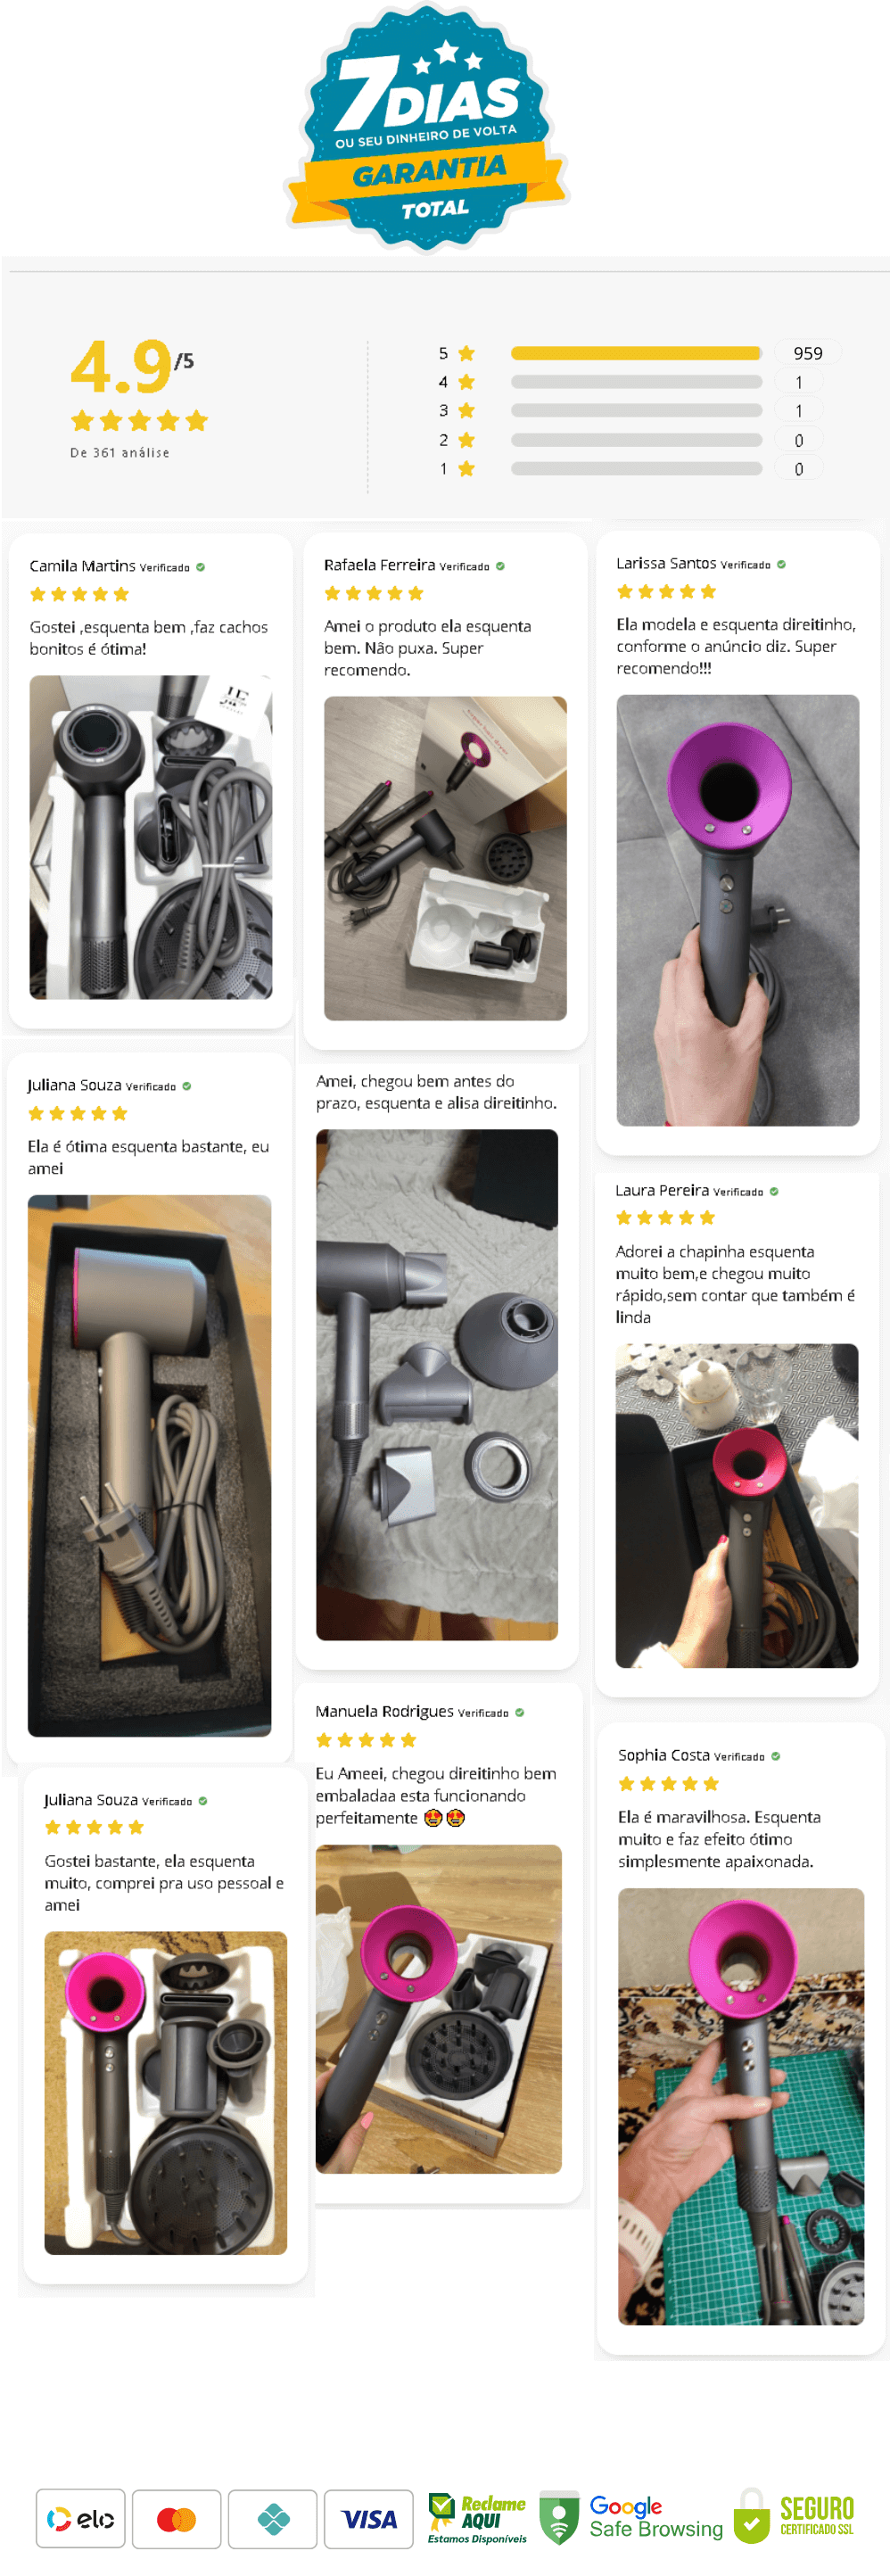Click the Visa payment card icon
890x2576 pixels.
(369, 2518)
